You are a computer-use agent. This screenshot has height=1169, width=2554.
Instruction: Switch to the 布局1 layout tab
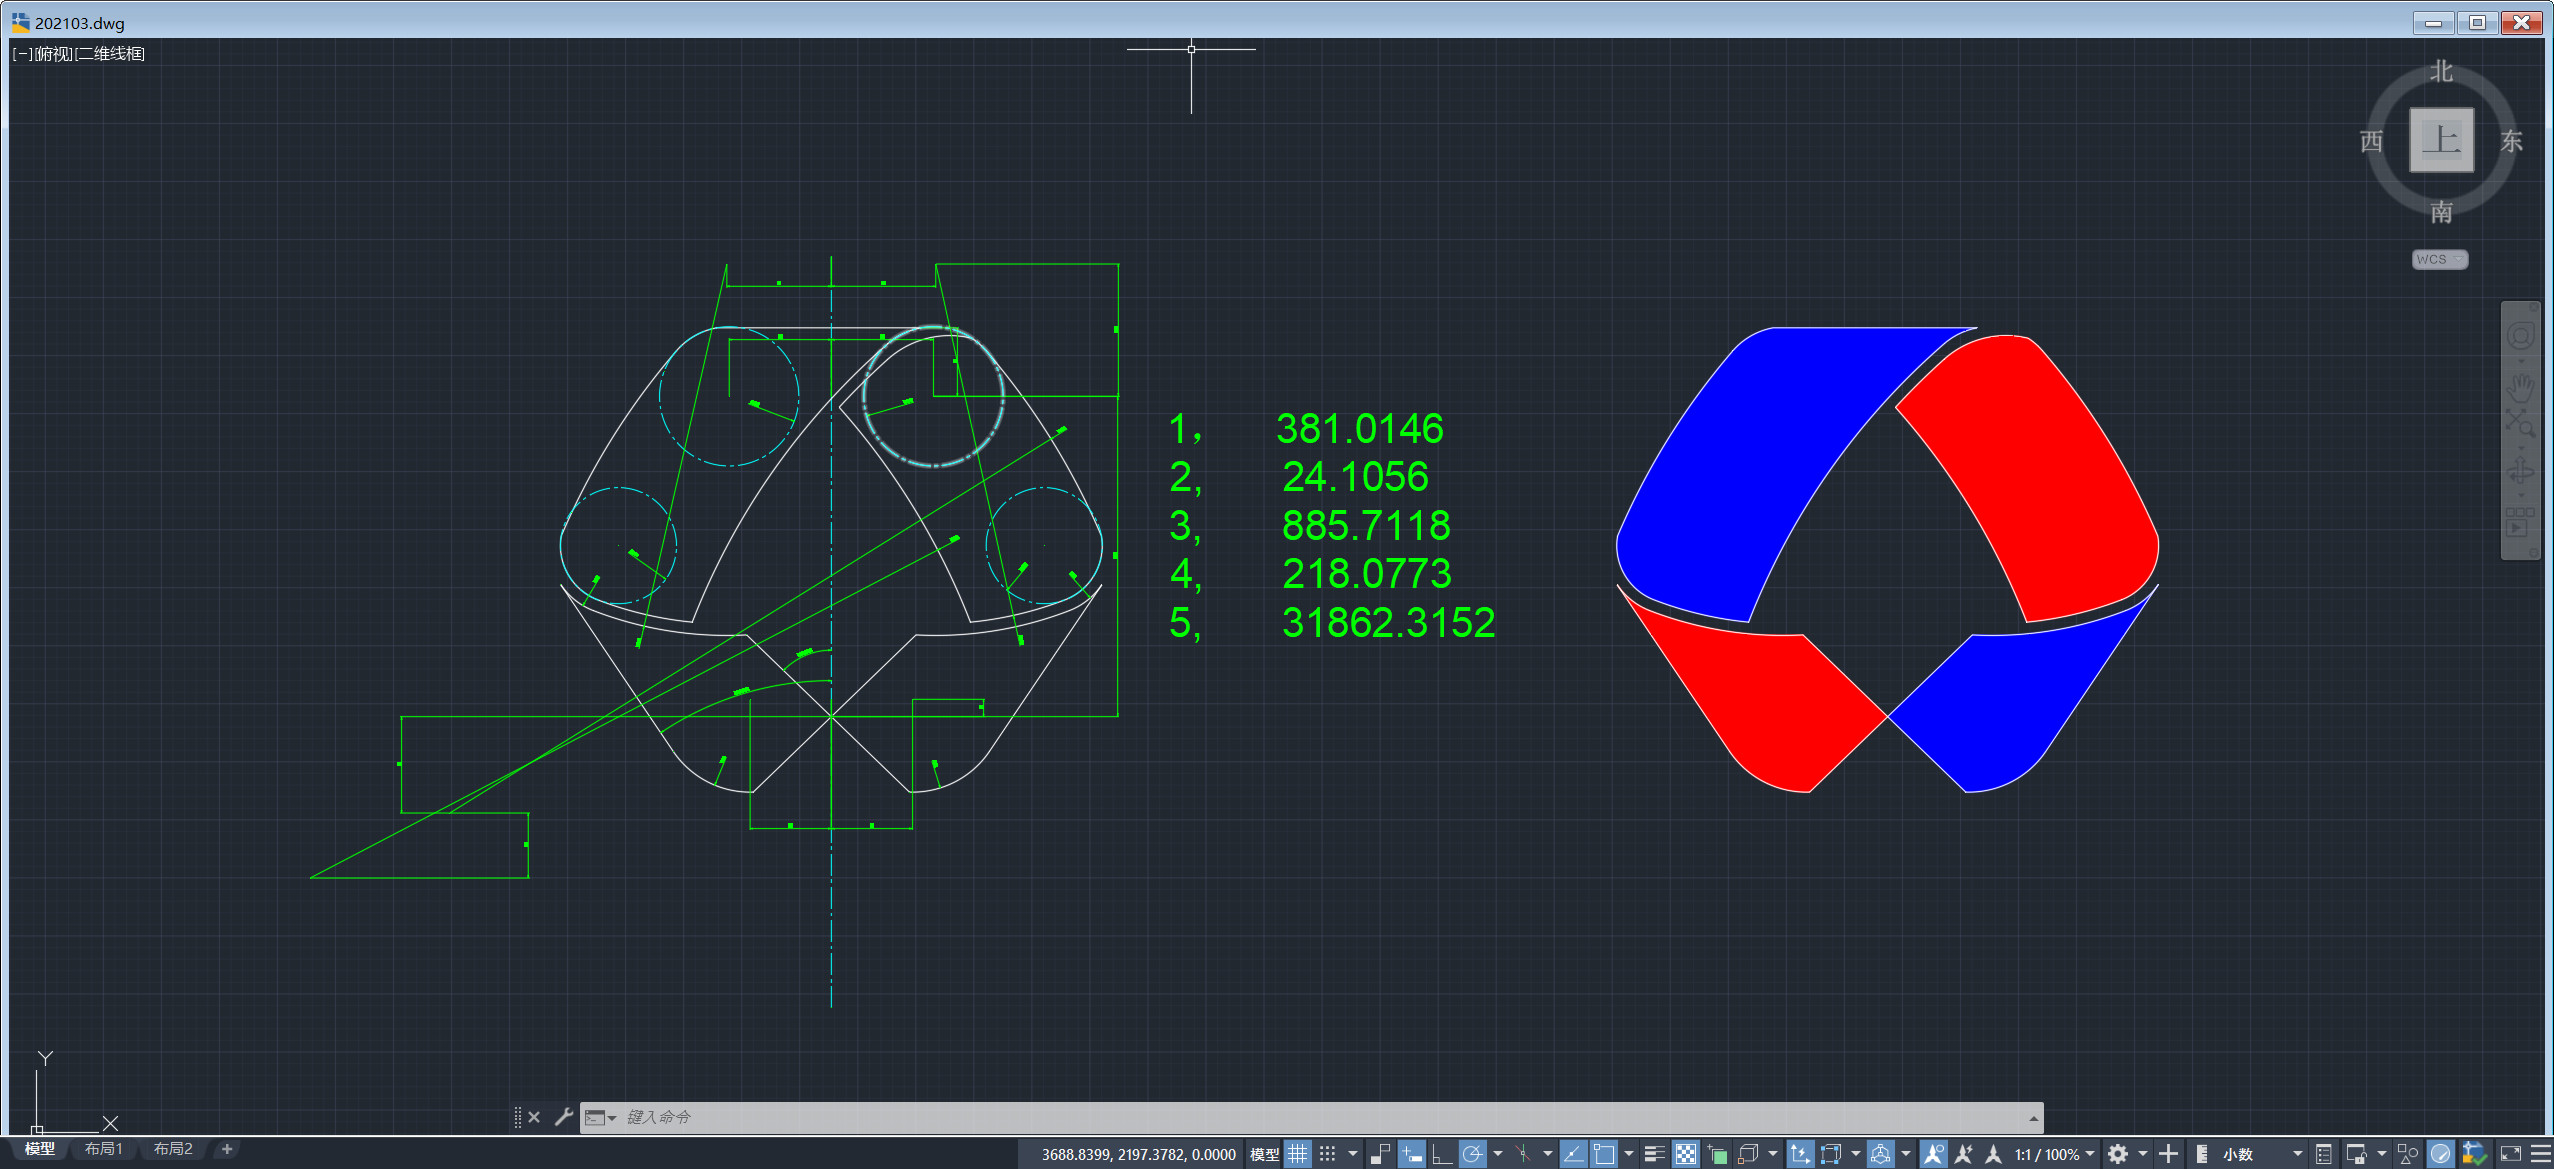104,1149
